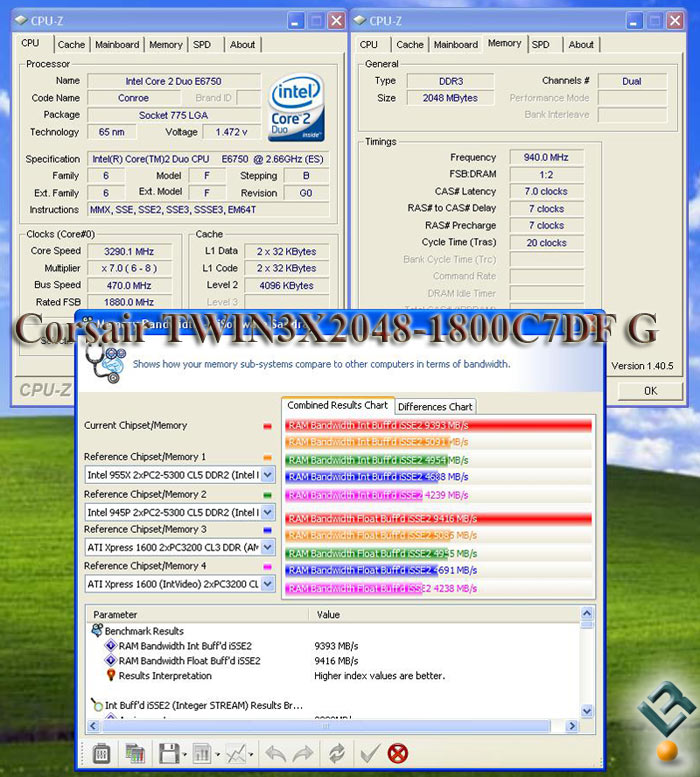Open Mainboard tab in right CPU-Z window
The width and height of the screenshot is (700, 777).
tap(456, 45)
